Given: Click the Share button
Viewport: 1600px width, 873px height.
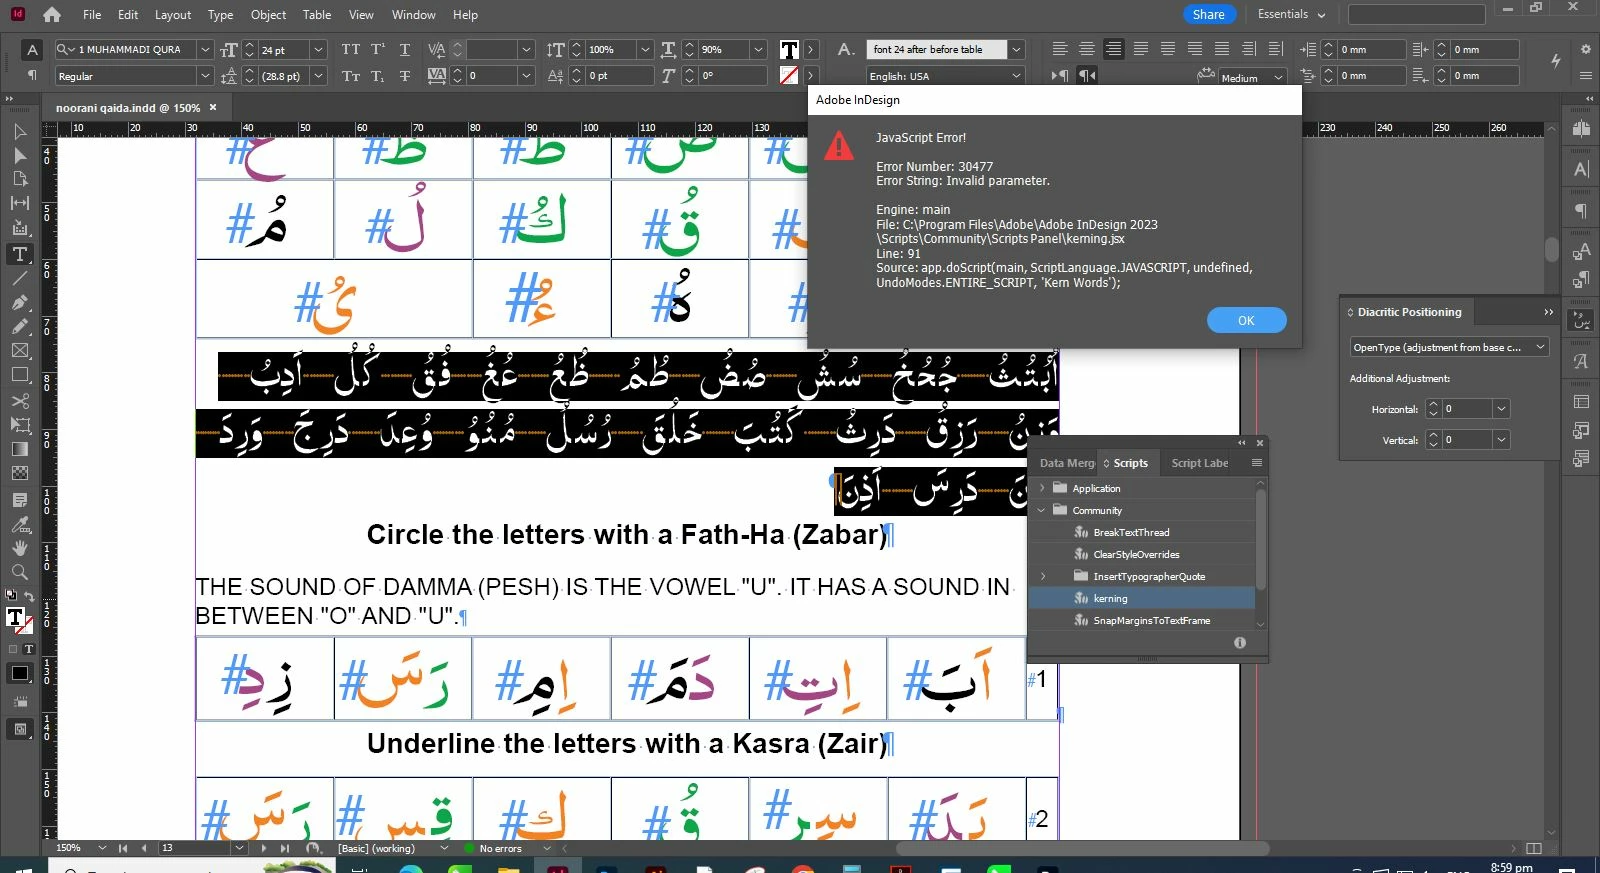Looking at the screenshot, I should (x=1208, y=14).
